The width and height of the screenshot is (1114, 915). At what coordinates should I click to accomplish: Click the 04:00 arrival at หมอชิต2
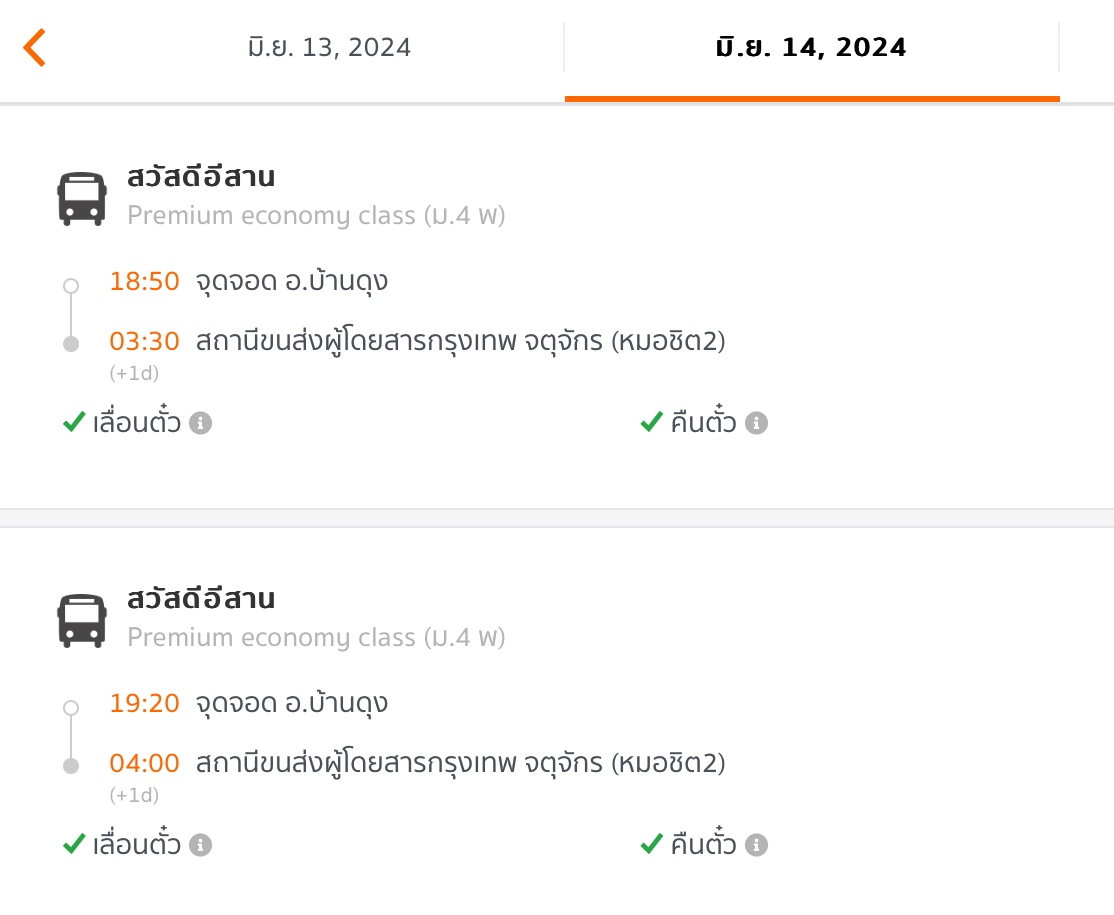coord(144,764)
